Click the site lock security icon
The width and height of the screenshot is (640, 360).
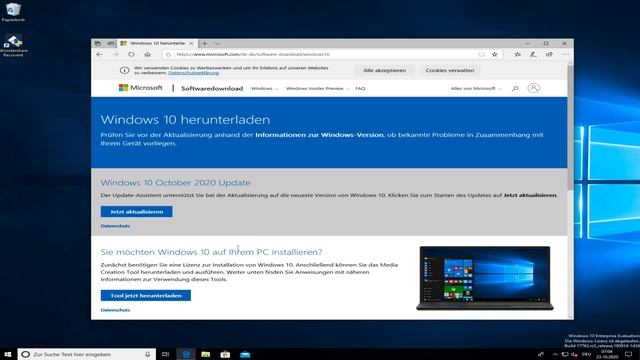[x=169, y=54]
